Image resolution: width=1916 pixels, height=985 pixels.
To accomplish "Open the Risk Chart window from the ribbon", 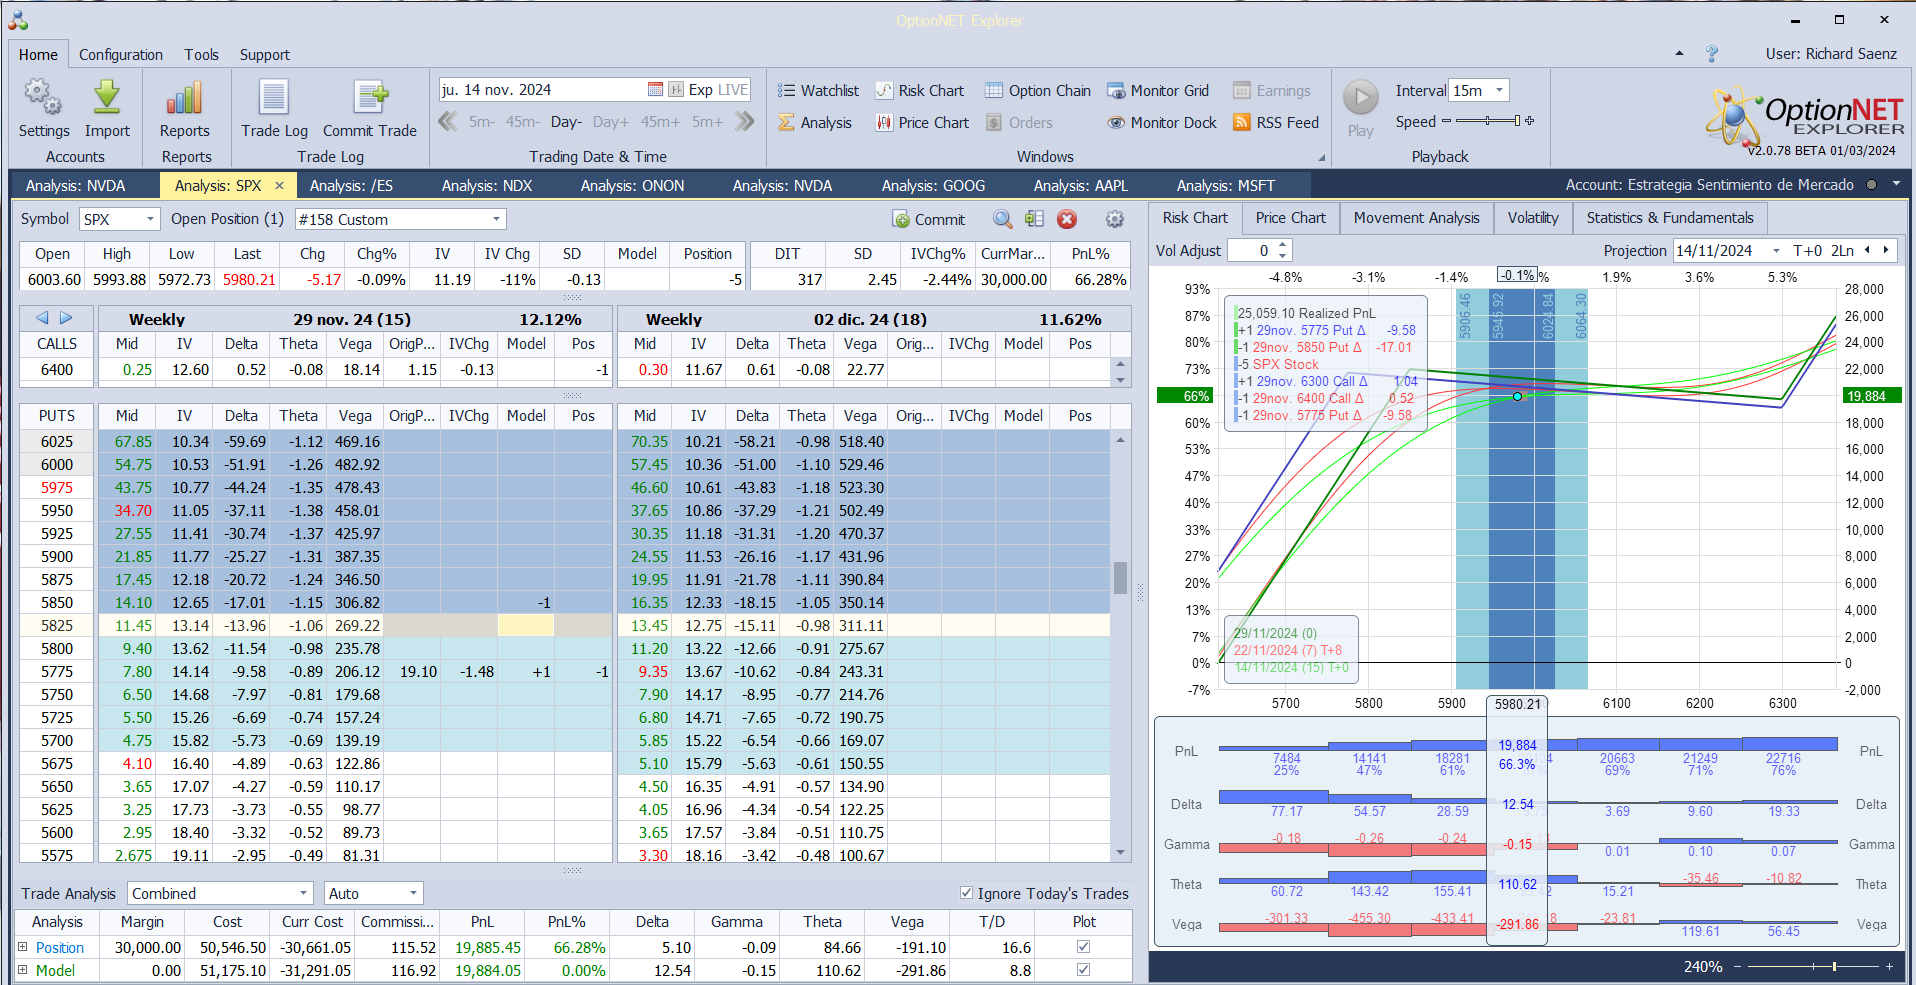I will click(920, 91).
